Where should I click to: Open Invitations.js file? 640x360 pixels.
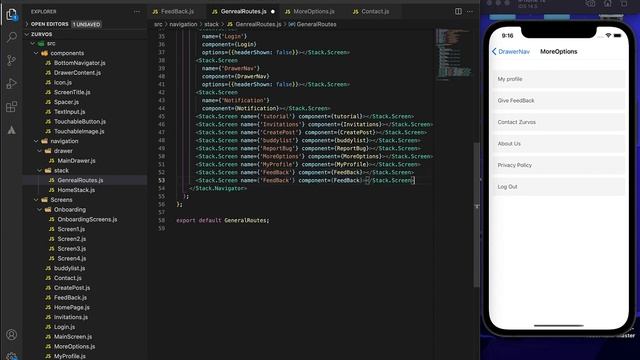(x=71, y=317)
